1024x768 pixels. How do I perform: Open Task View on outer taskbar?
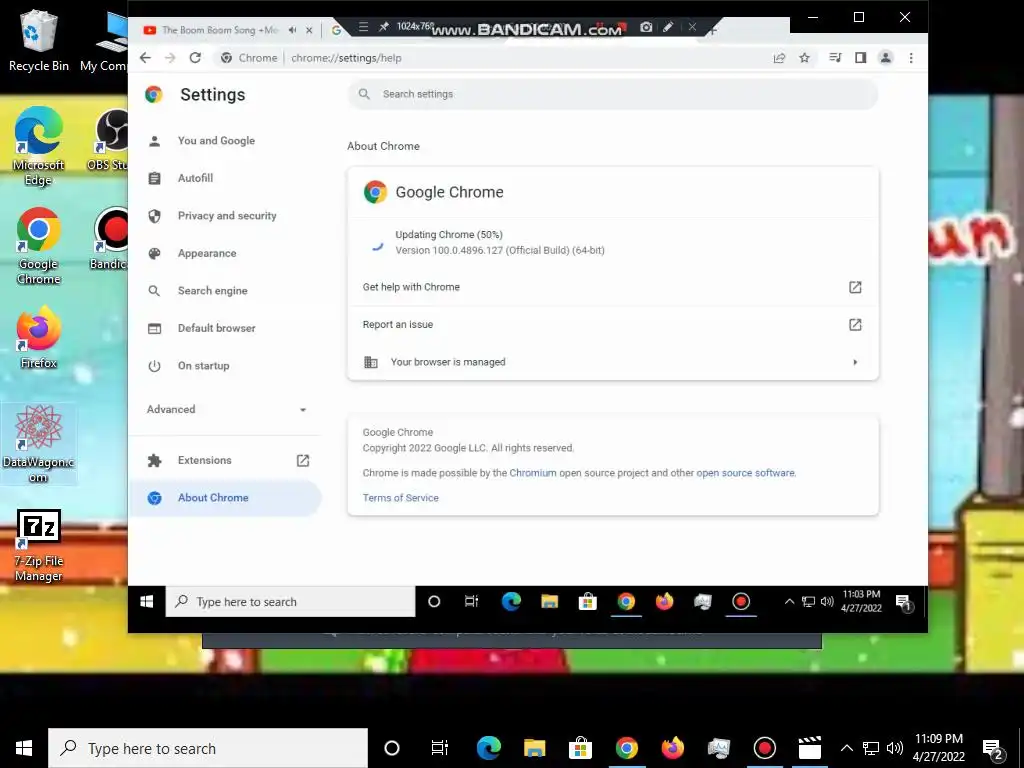click(440, 748)
